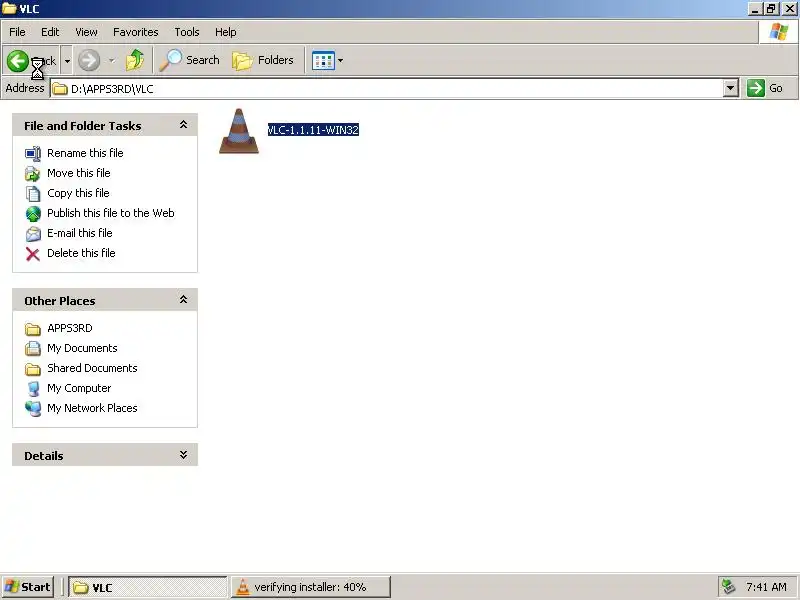
Task: Click the VLC-1.1.11-WIN32 file name
Action: point(313,130)
